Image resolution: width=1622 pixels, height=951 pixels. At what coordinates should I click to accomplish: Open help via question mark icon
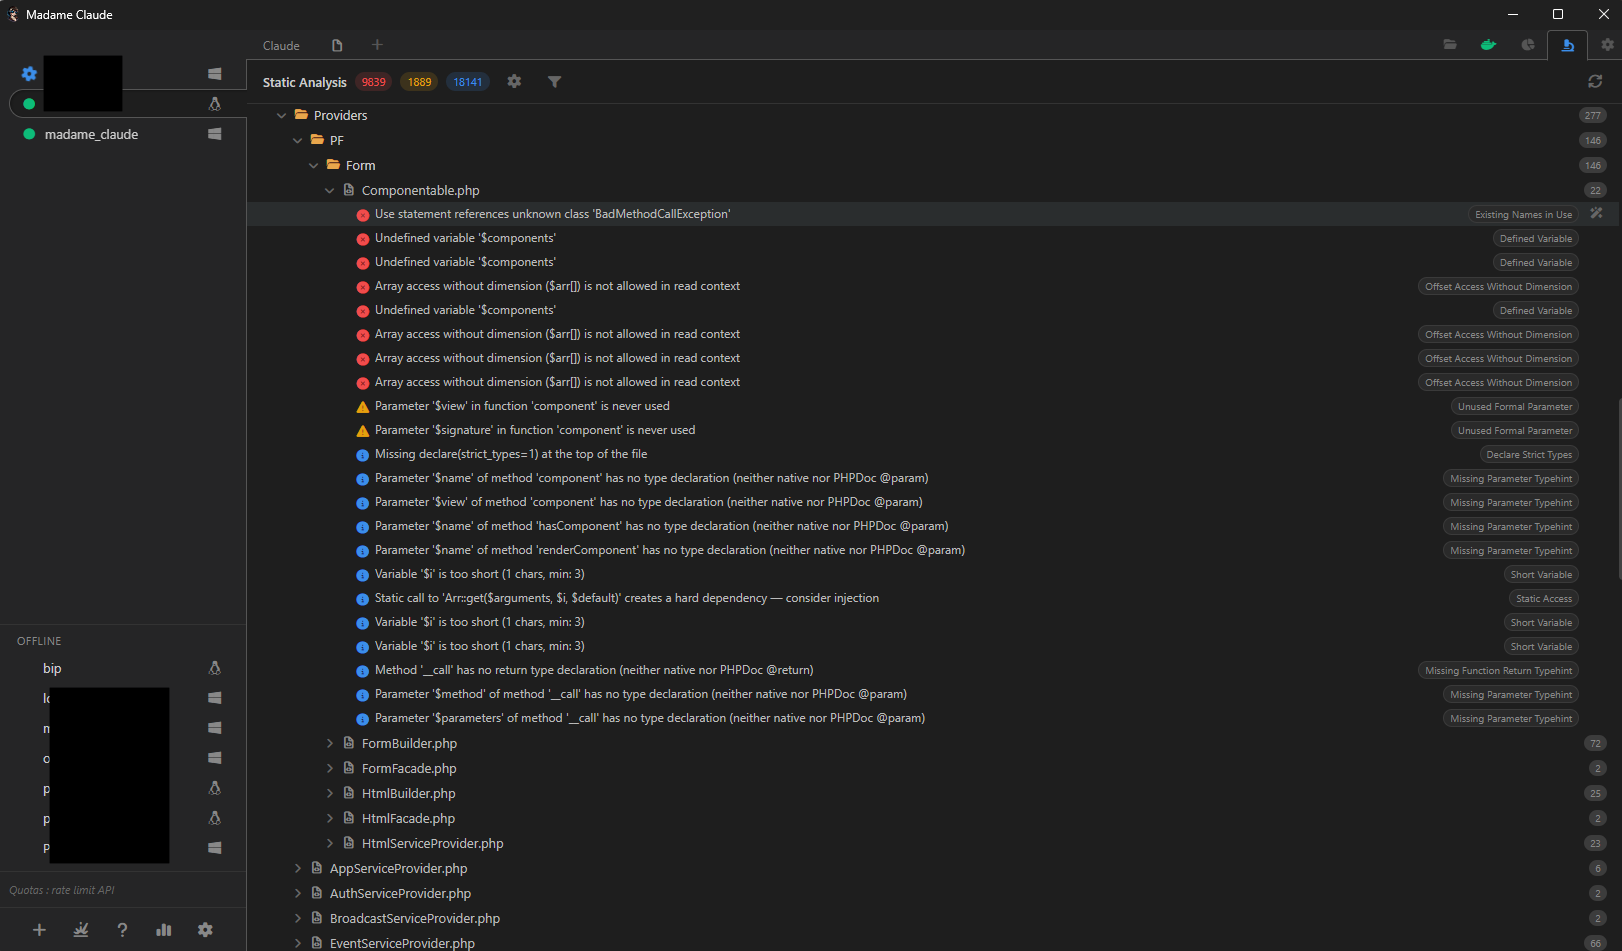point(122,930)
